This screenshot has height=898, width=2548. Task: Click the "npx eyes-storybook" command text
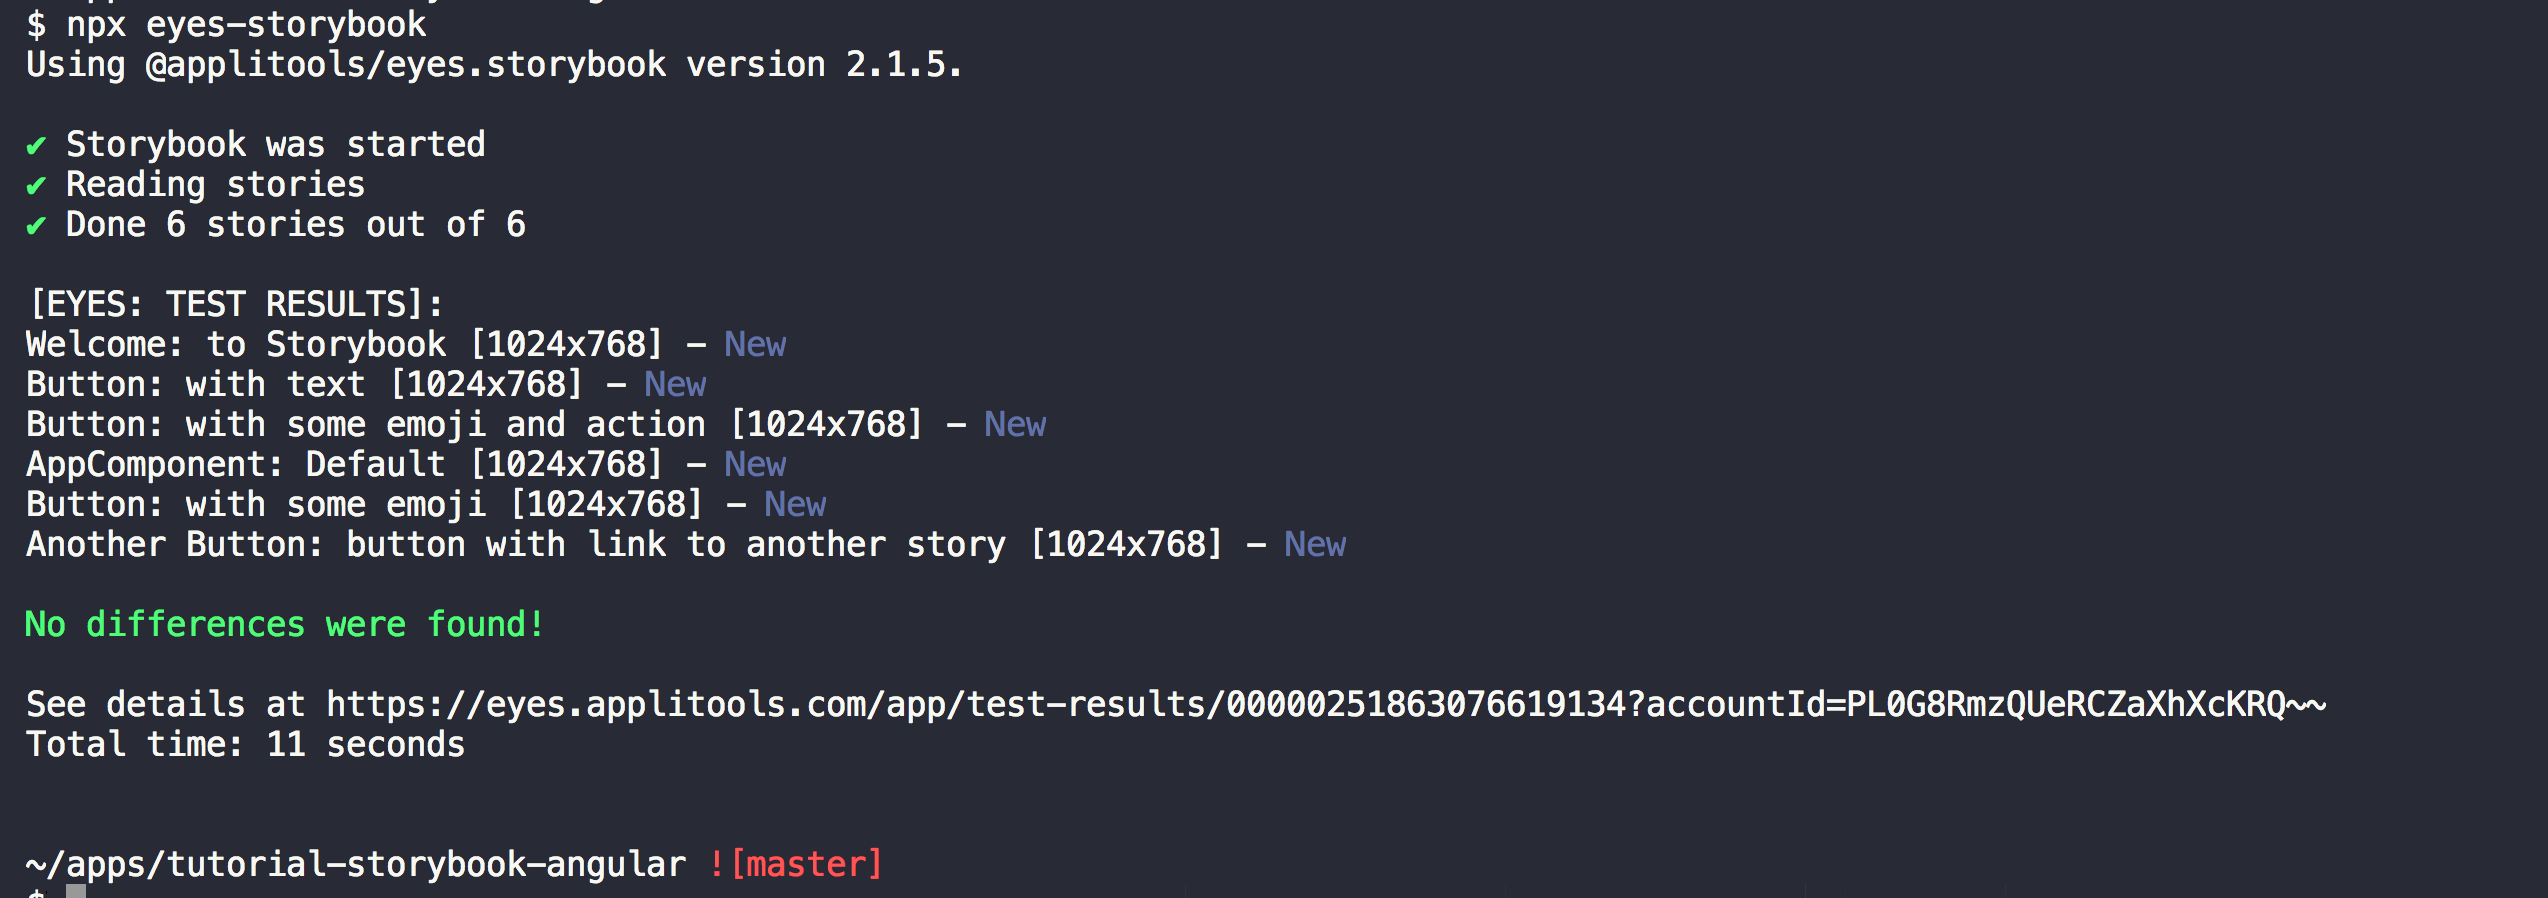point(246,24)
